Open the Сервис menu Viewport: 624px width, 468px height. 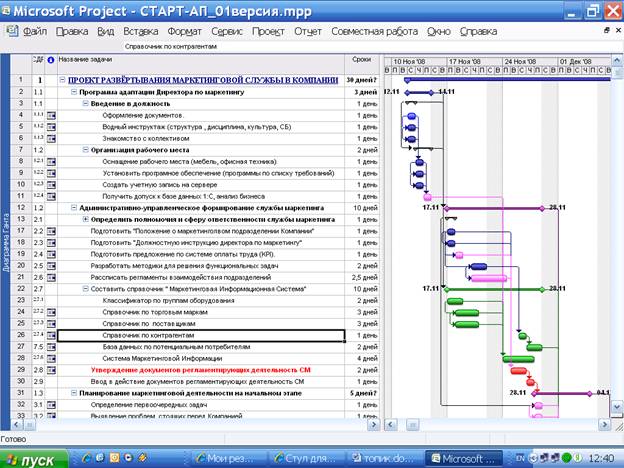coord(227,31)
